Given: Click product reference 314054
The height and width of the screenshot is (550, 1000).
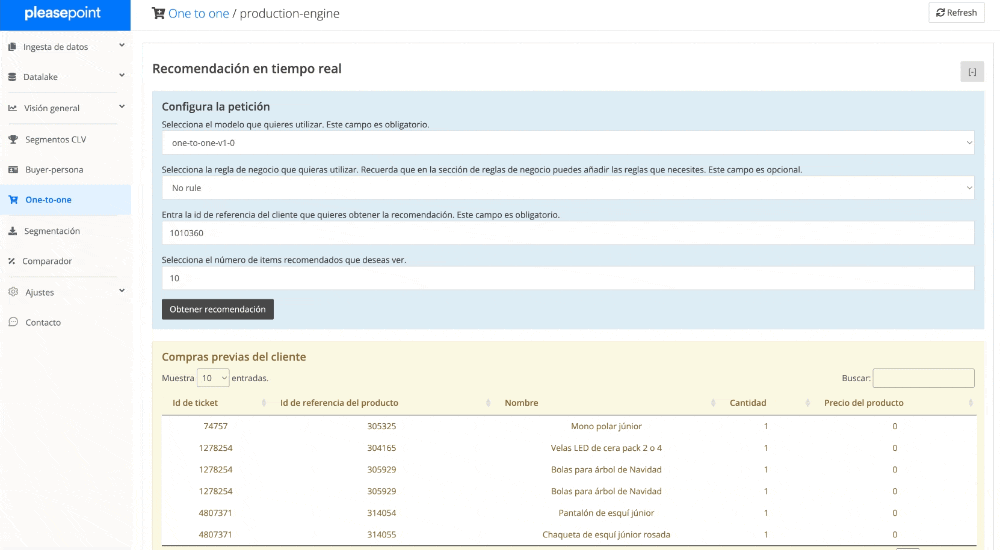Looking at the screenshot, I should tap(381, 513).
